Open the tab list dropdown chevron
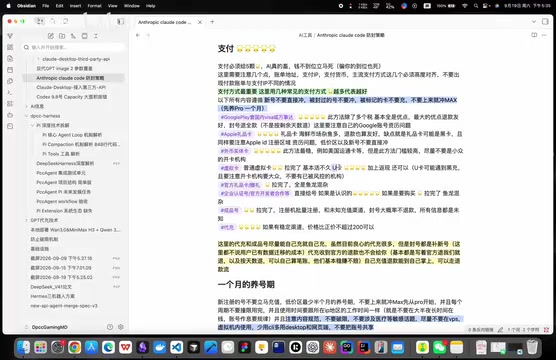The width and height of the screenshot is (556, 360). tap(534, 22)
